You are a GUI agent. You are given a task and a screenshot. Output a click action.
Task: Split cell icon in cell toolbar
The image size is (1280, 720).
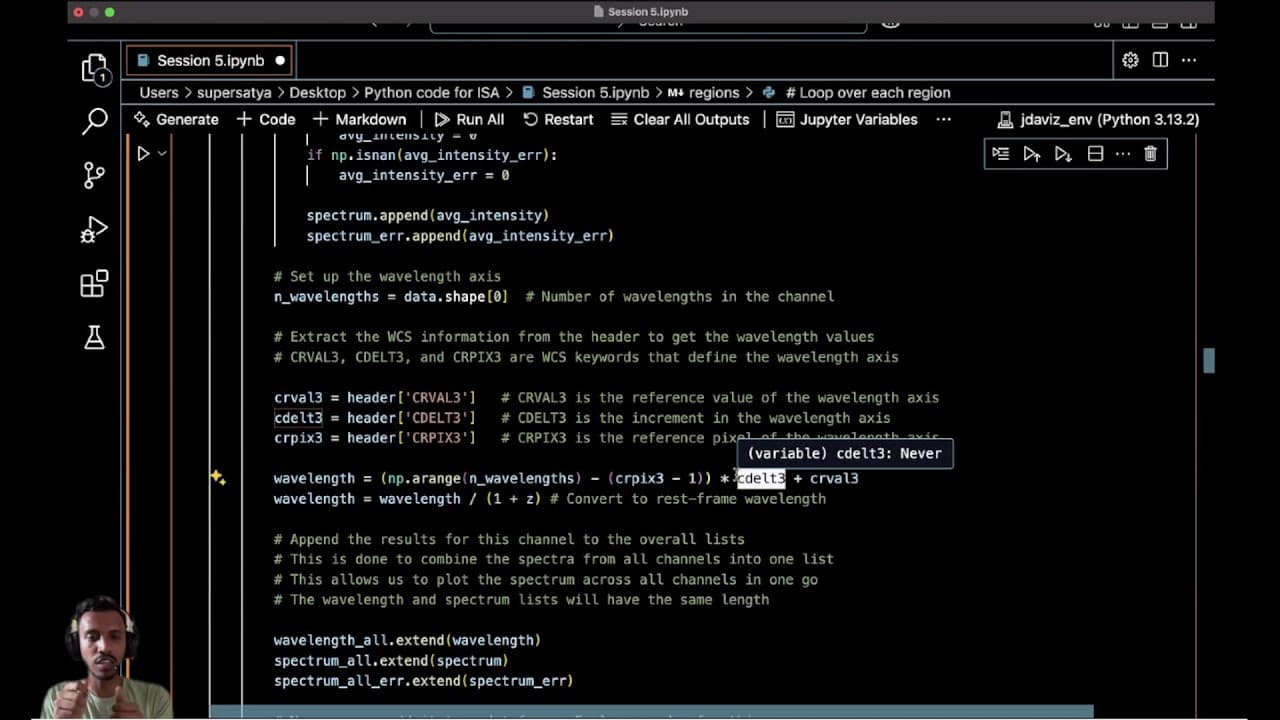coord(1095,154)
